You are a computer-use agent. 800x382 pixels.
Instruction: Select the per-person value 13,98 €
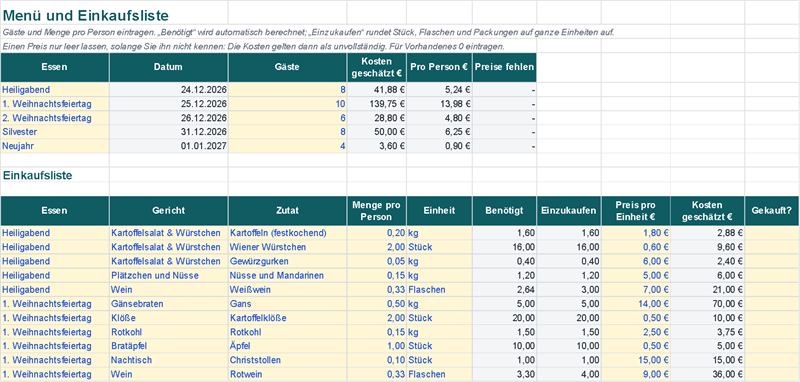[439, 104]
